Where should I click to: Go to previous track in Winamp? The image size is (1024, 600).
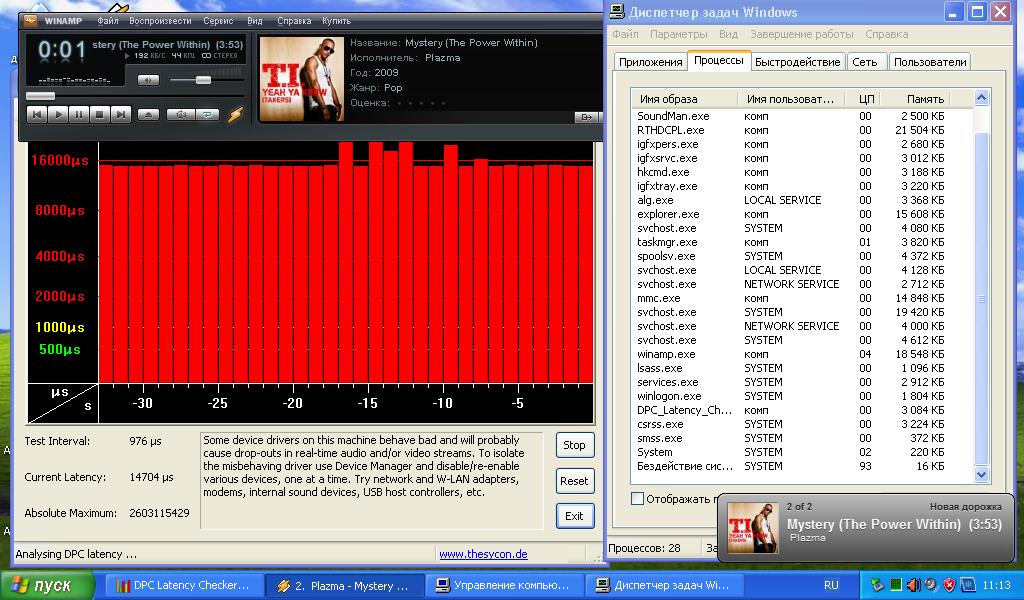click(x=37, y=114)
